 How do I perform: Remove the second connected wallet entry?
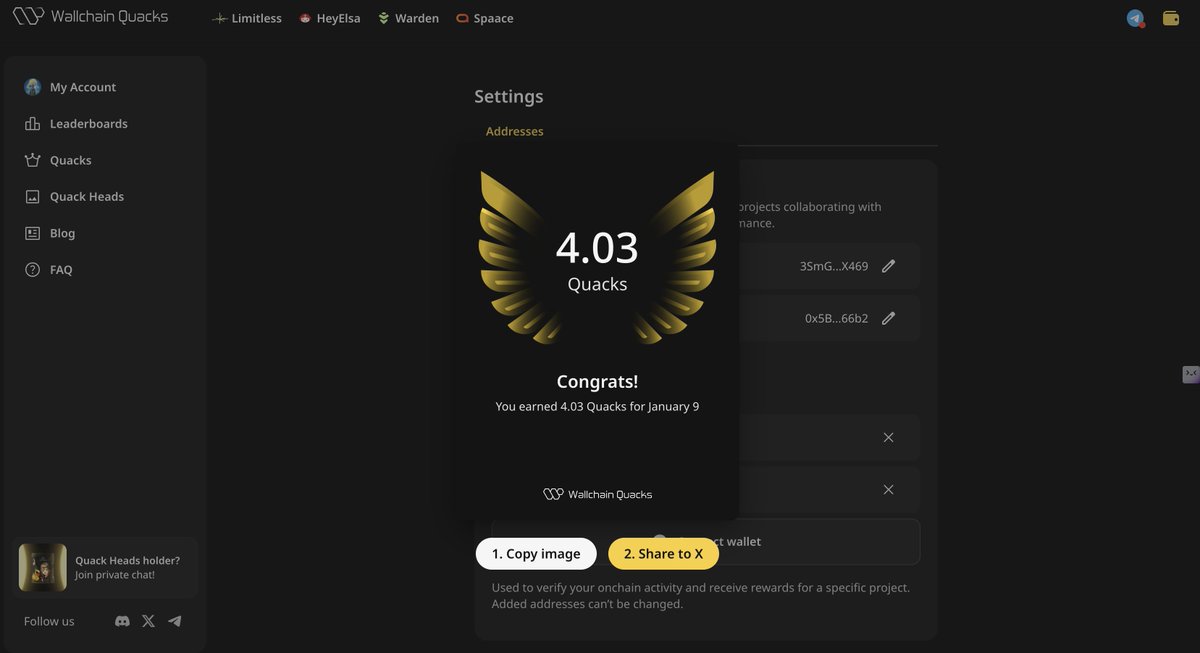click(x=888, y=490)
